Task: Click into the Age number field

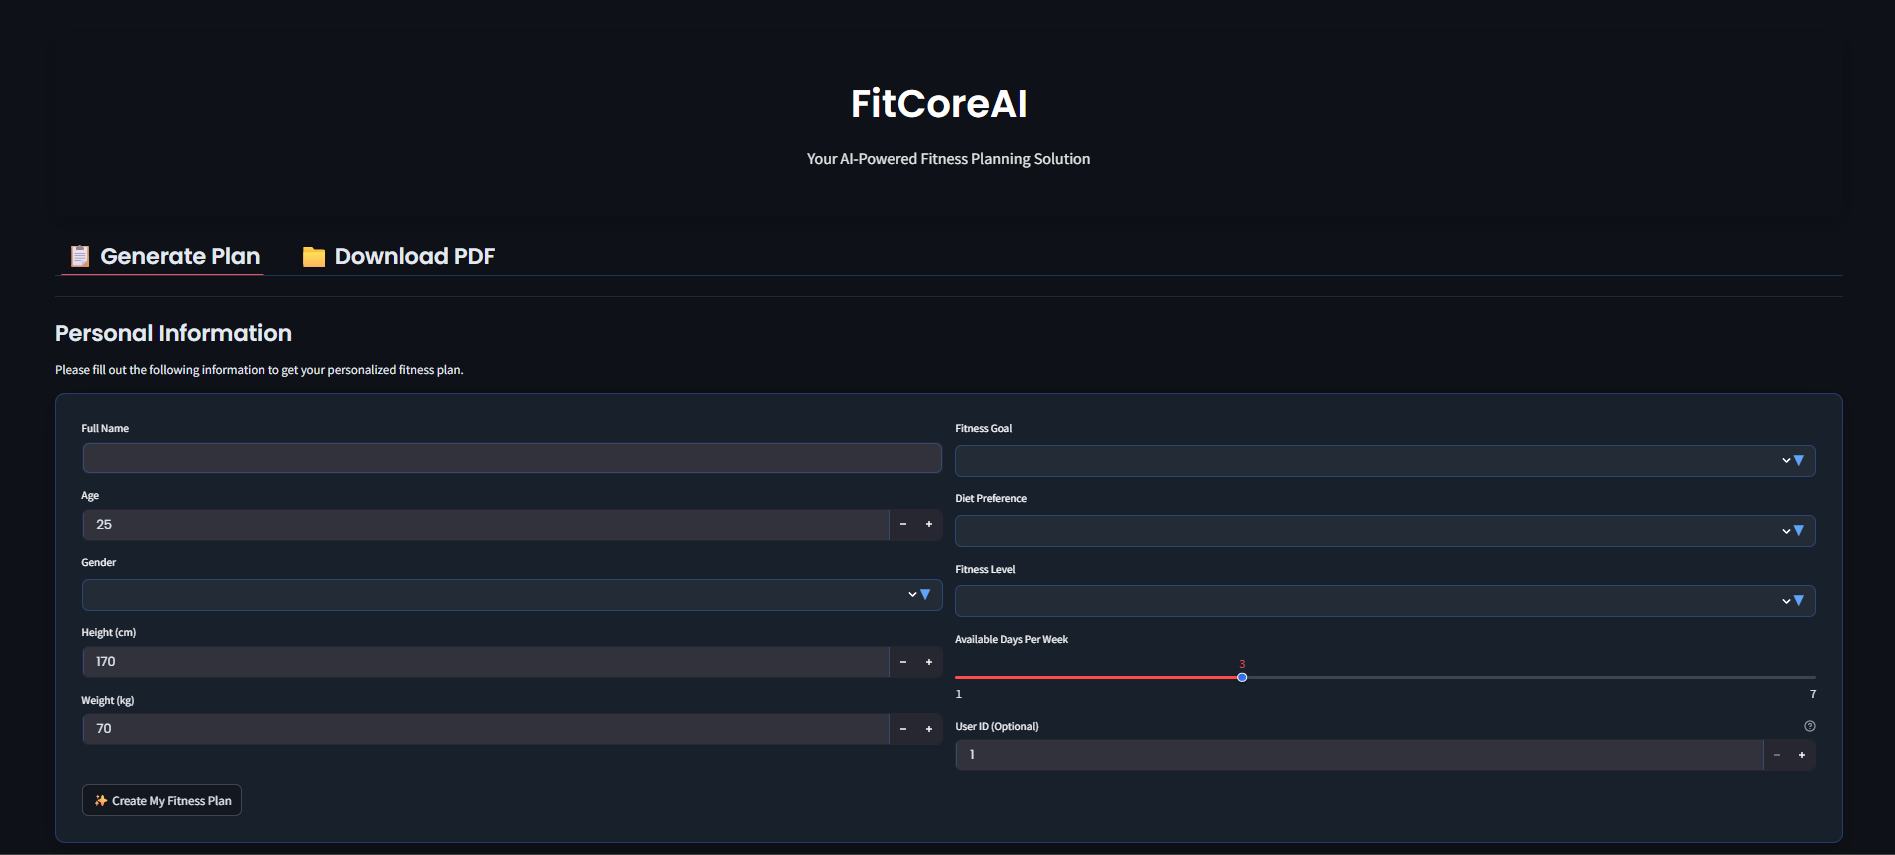Action: click(486, 525)
